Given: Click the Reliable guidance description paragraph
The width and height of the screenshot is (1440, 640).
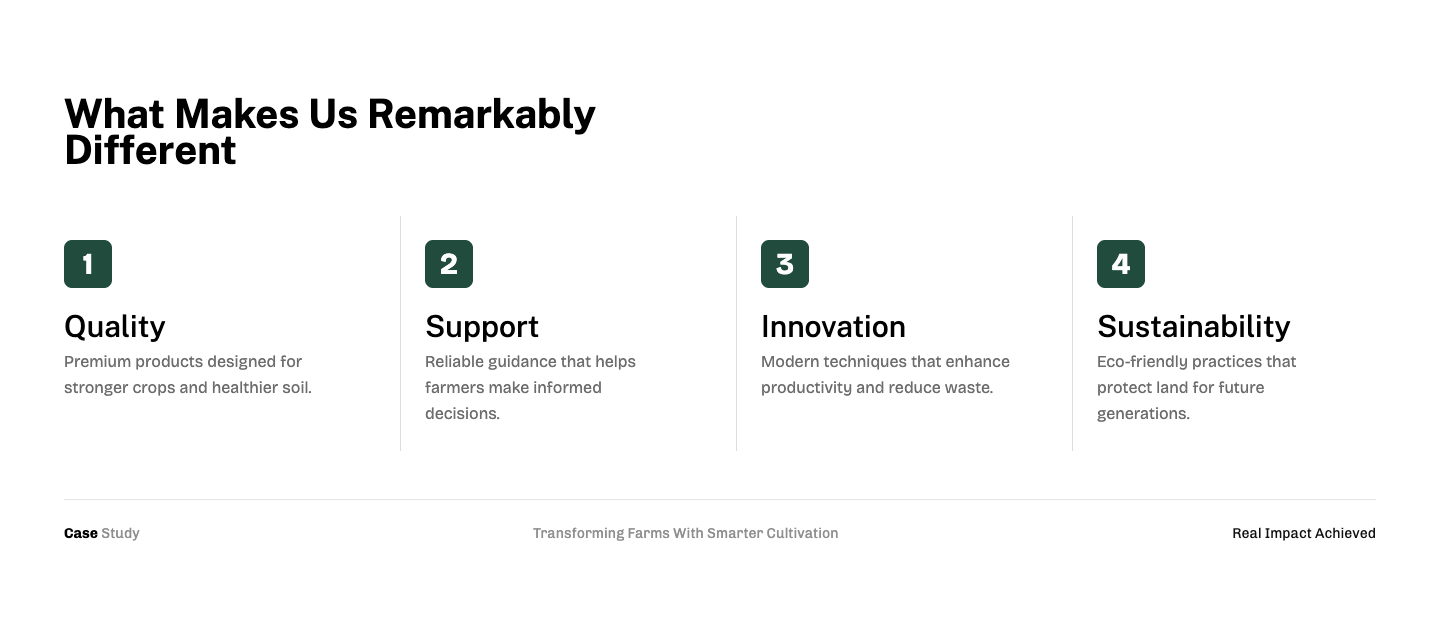Looking at the screenshot, I should tap(530, 387).
